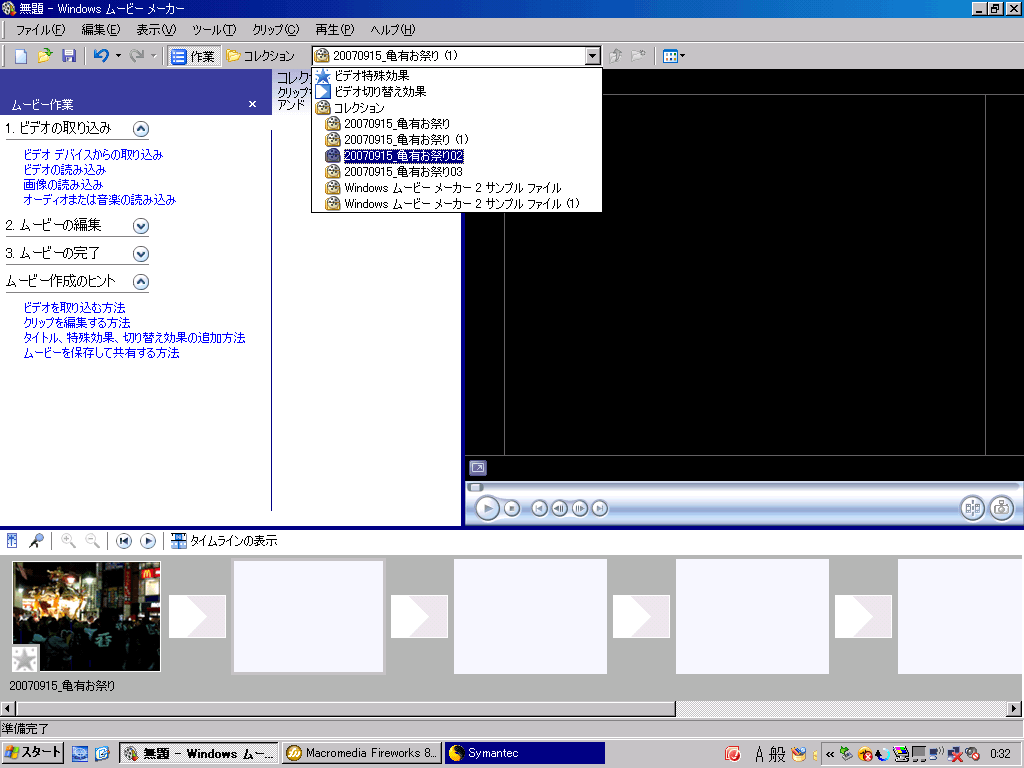Screen dimensions: 1024x768
Task: Switch to タイムラインの表示 view
Action: point(224,541)
